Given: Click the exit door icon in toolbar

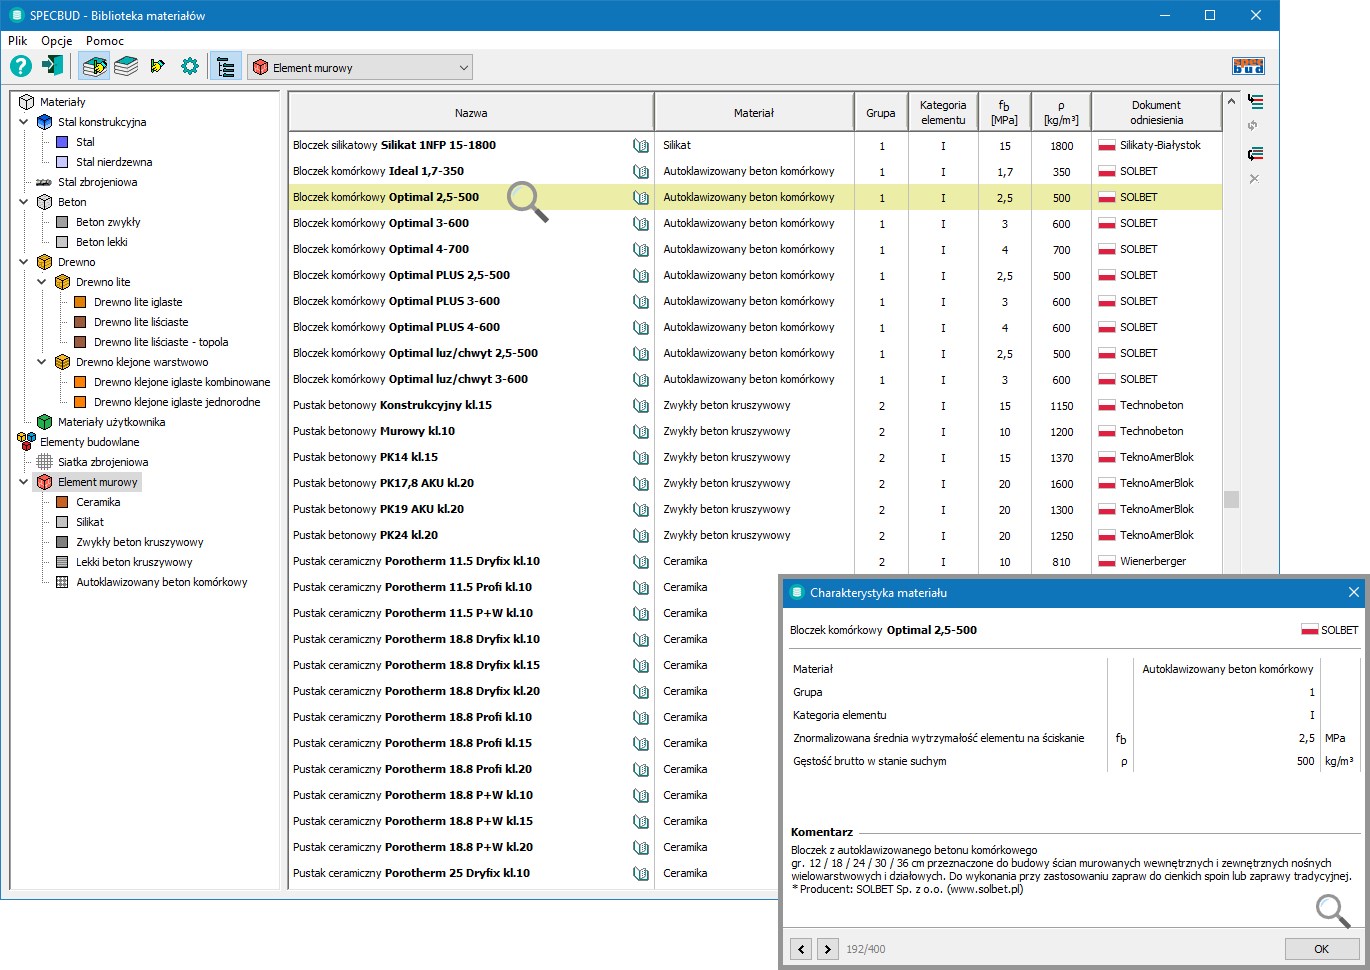Looking at the screenshot, I should (x=52, y=67).
